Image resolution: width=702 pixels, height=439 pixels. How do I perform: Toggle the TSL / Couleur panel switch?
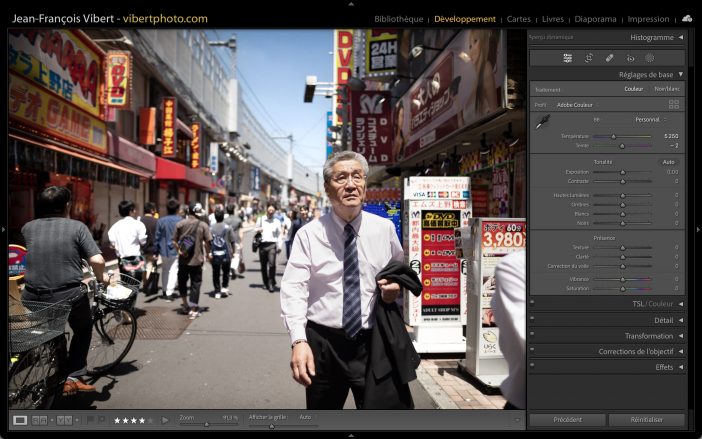533,304
